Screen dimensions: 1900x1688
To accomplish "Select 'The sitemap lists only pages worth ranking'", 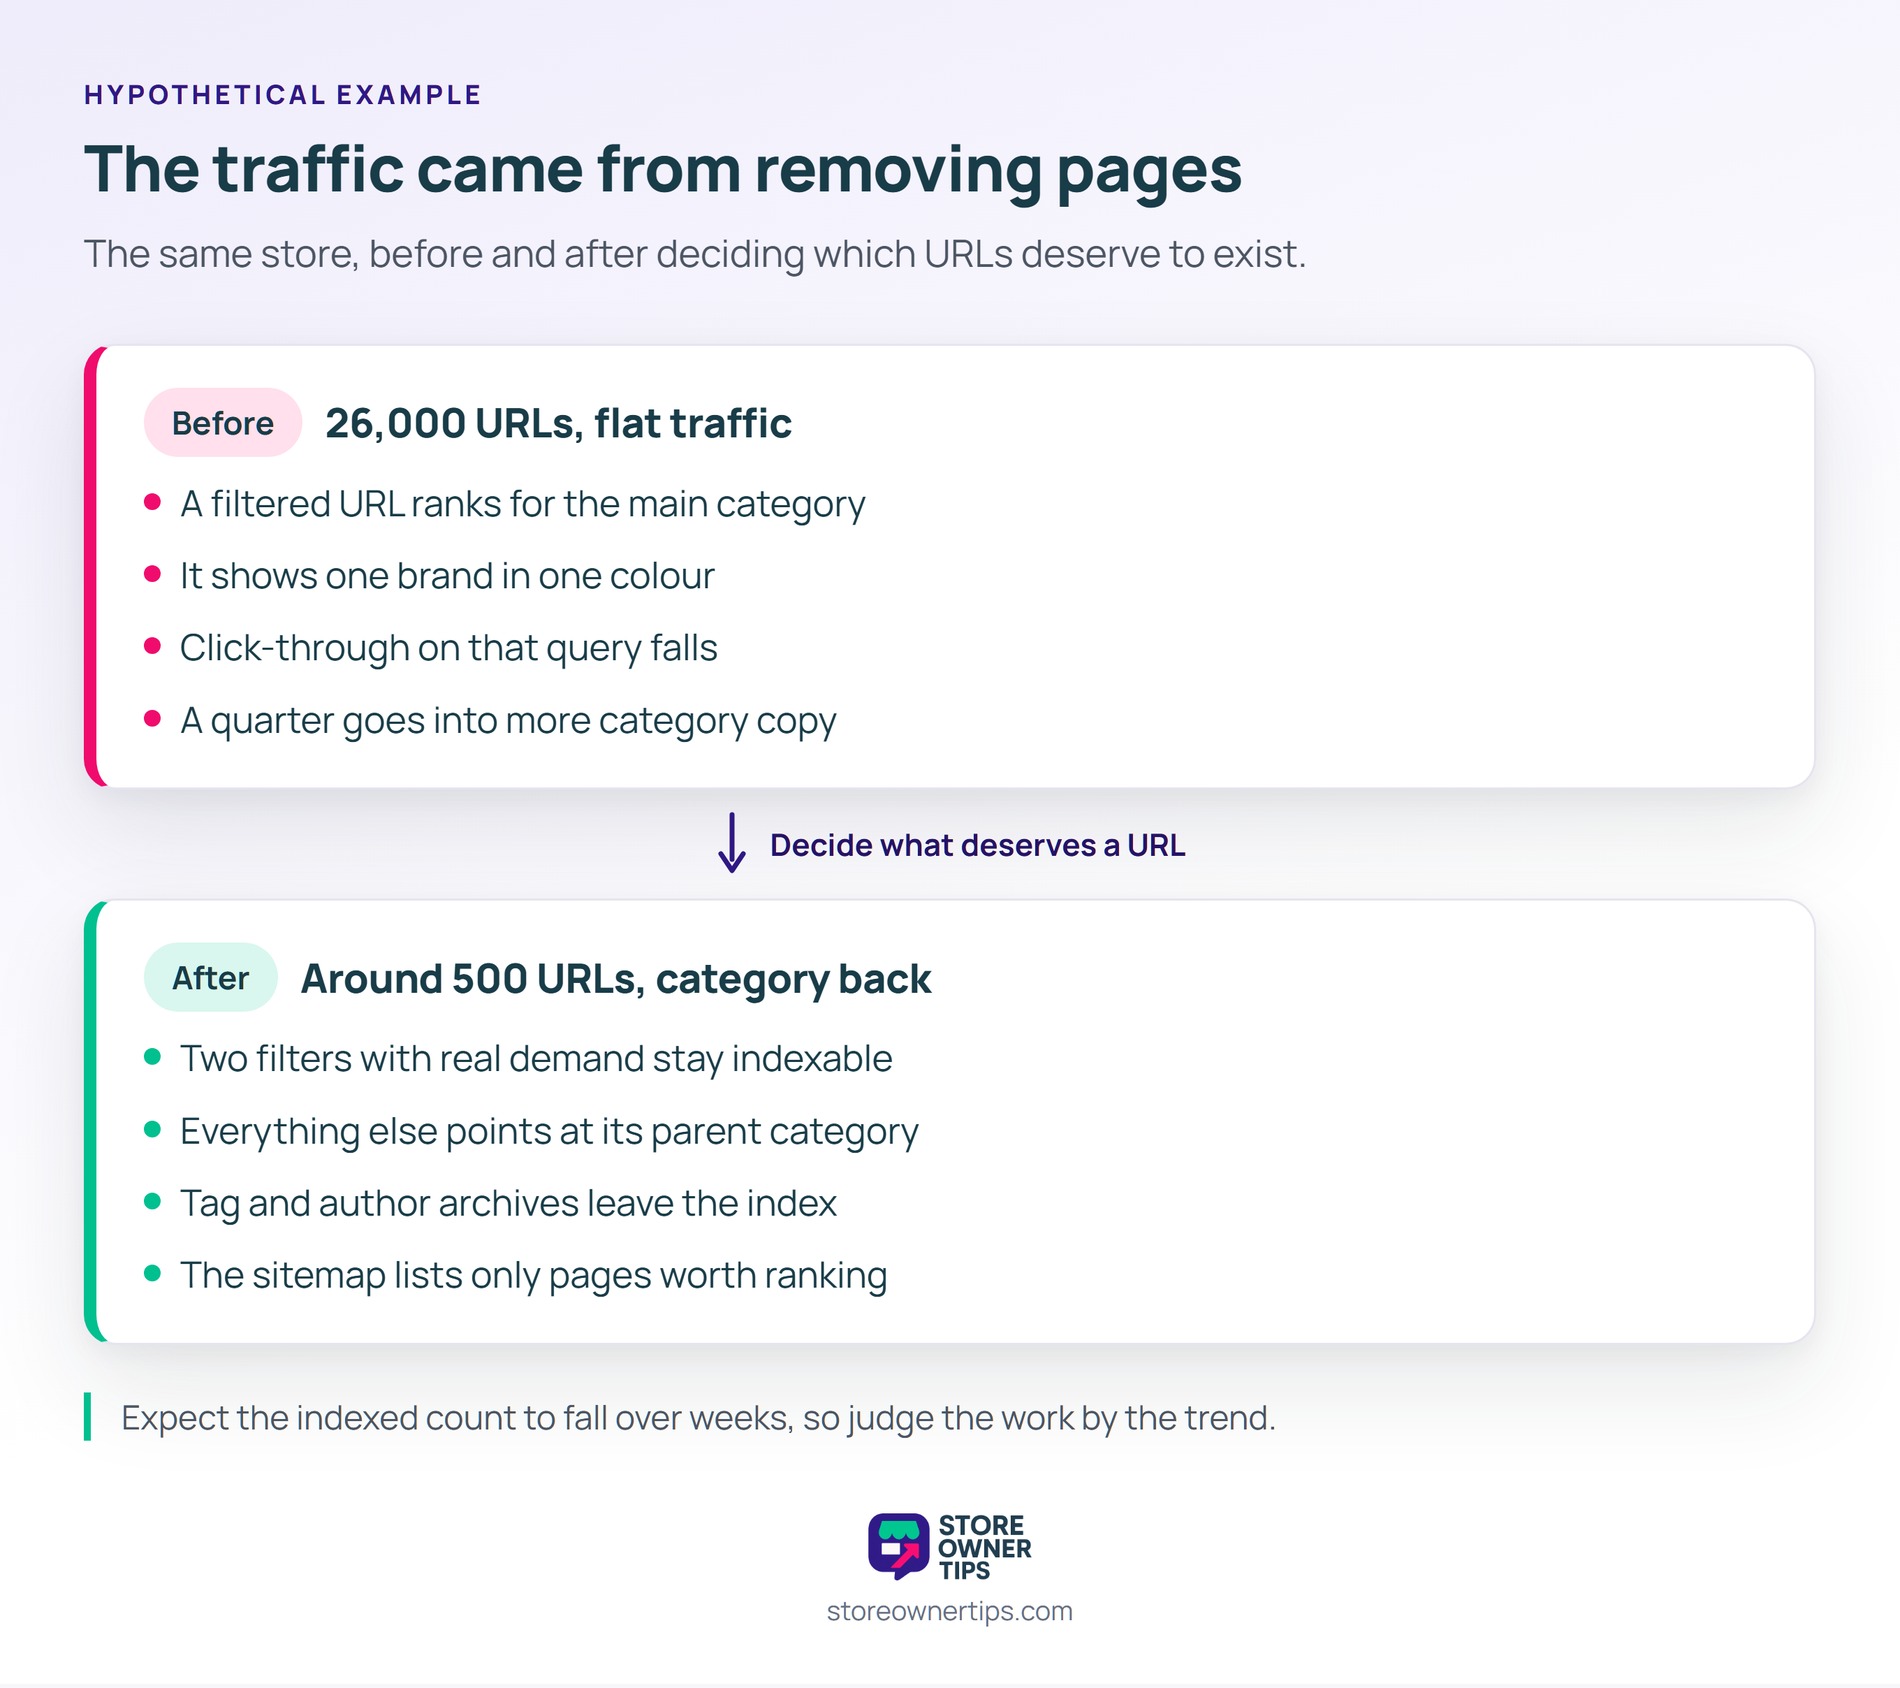I will tap(533, 1275).
